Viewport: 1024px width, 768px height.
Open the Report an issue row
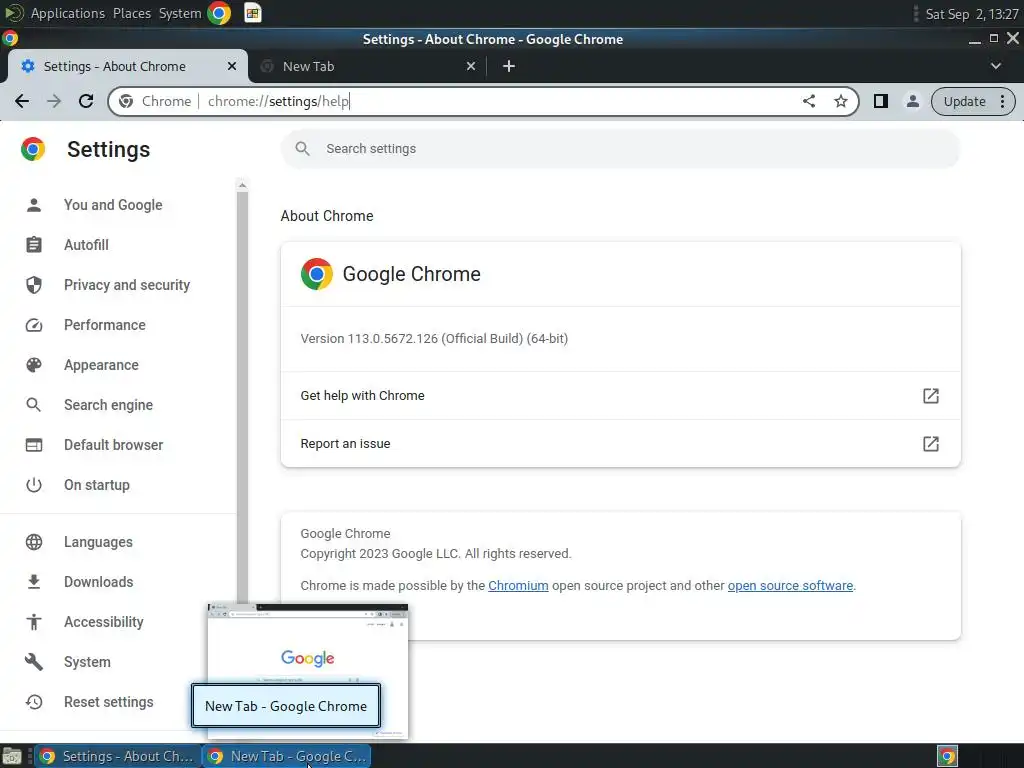coord(620,444)
